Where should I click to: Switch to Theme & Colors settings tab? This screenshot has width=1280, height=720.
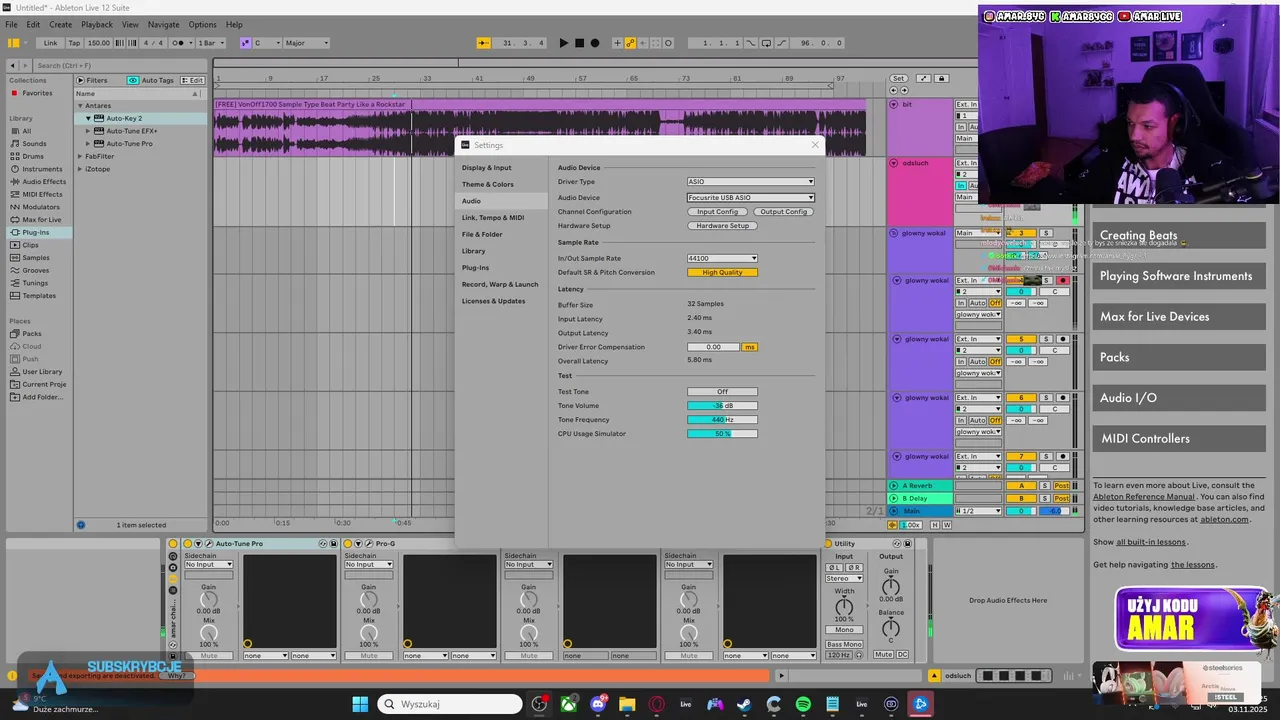pyautogui.click(x=488, y=184)
